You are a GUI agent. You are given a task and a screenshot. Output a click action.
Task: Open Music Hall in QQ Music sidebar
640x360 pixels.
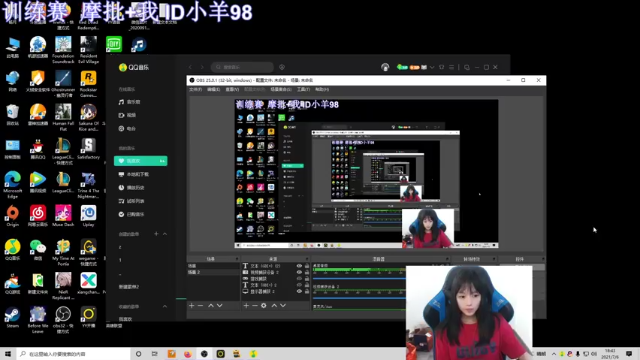click(x=129, y=102)
